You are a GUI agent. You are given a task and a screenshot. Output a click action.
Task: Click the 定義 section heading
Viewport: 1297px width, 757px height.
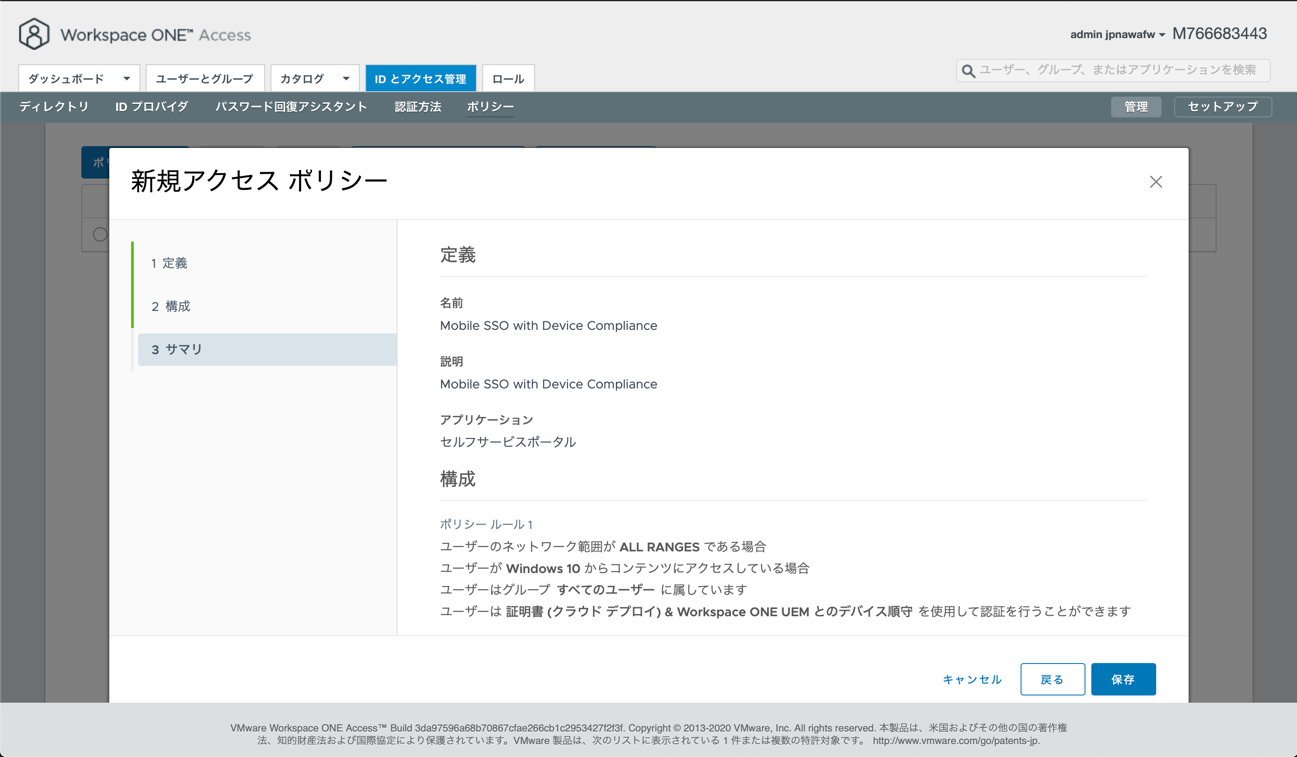pos(458,255)
